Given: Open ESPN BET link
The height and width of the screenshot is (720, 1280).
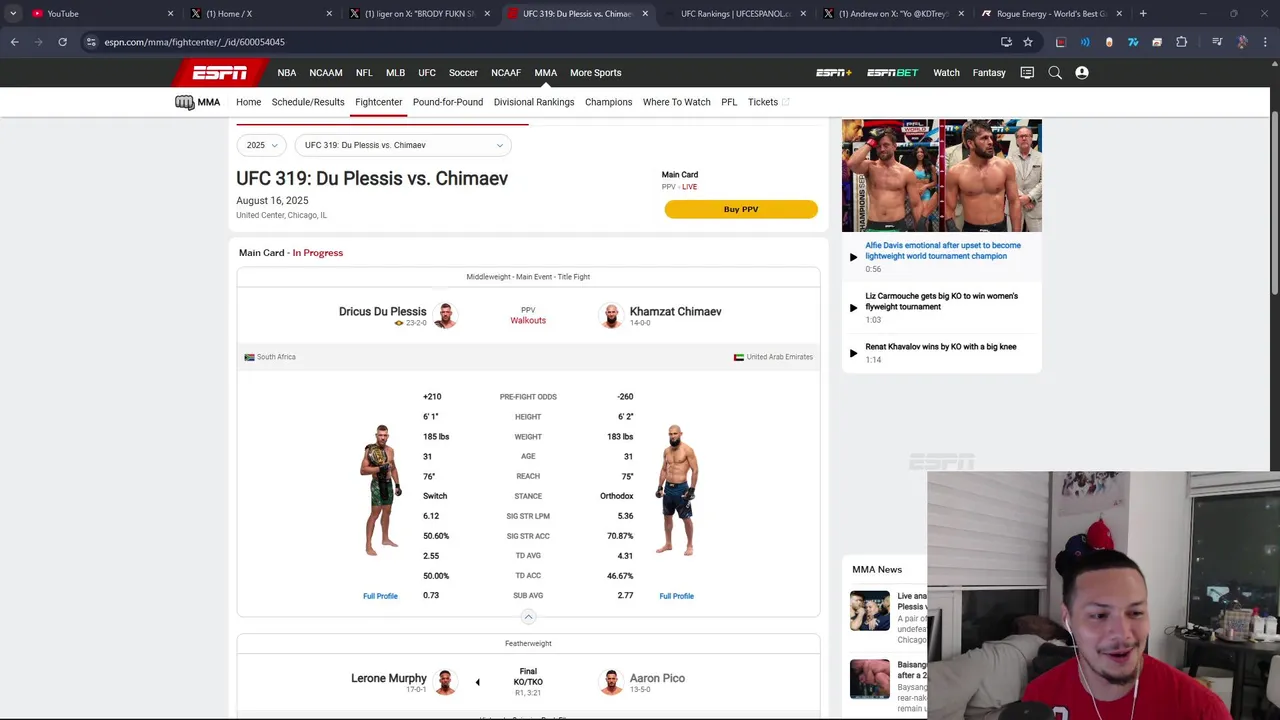Looking at the screenshot, I should [x=892, y=73].
